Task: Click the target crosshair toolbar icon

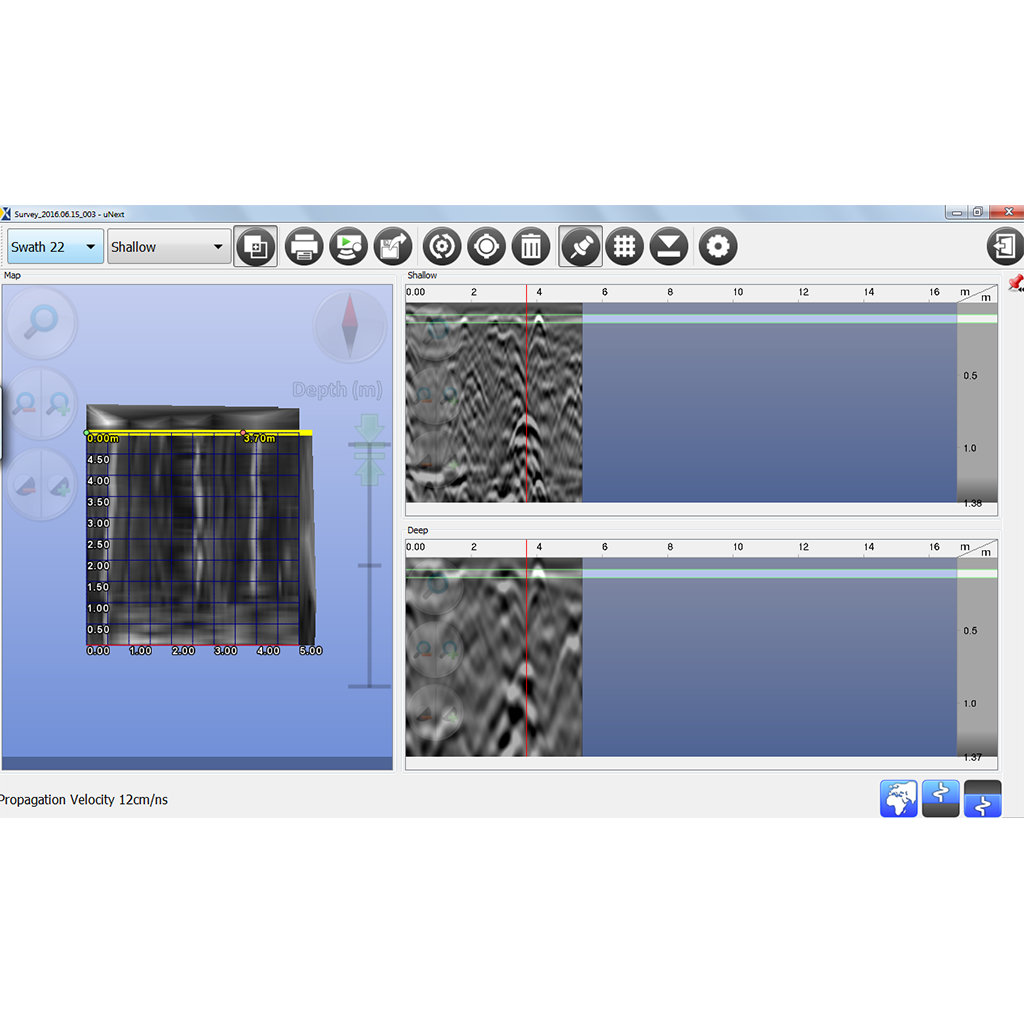Action: click(486, 246)
